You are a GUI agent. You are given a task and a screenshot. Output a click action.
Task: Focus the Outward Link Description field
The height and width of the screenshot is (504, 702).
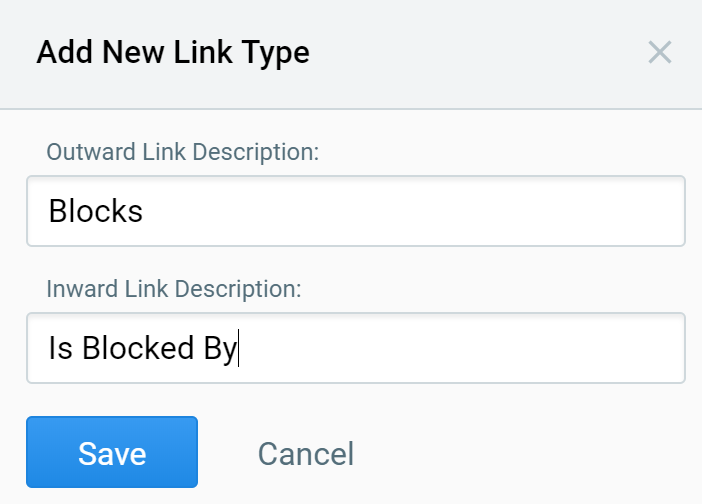click(x=355, y=211)
